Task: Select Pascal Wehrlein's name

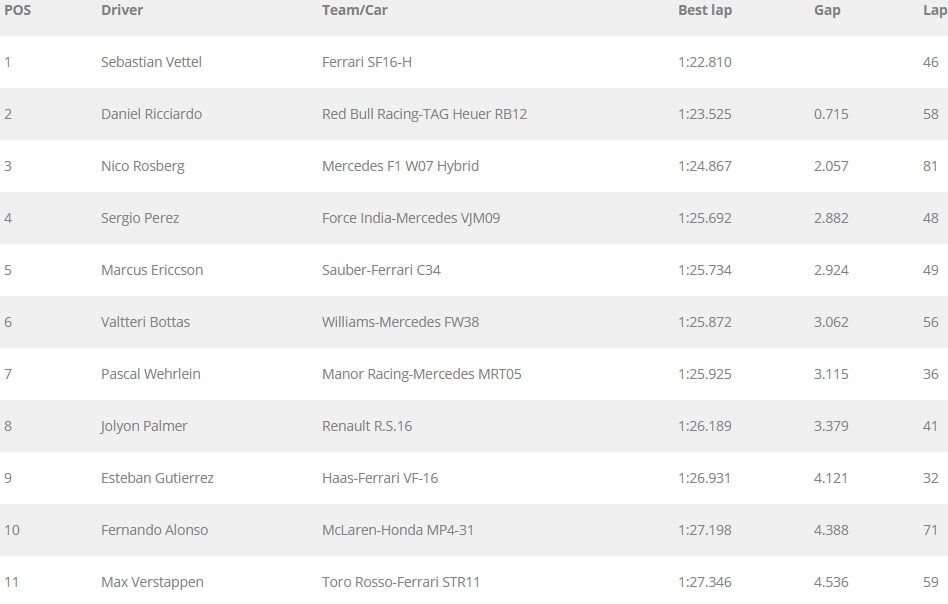Action: [x=151, y=374]
